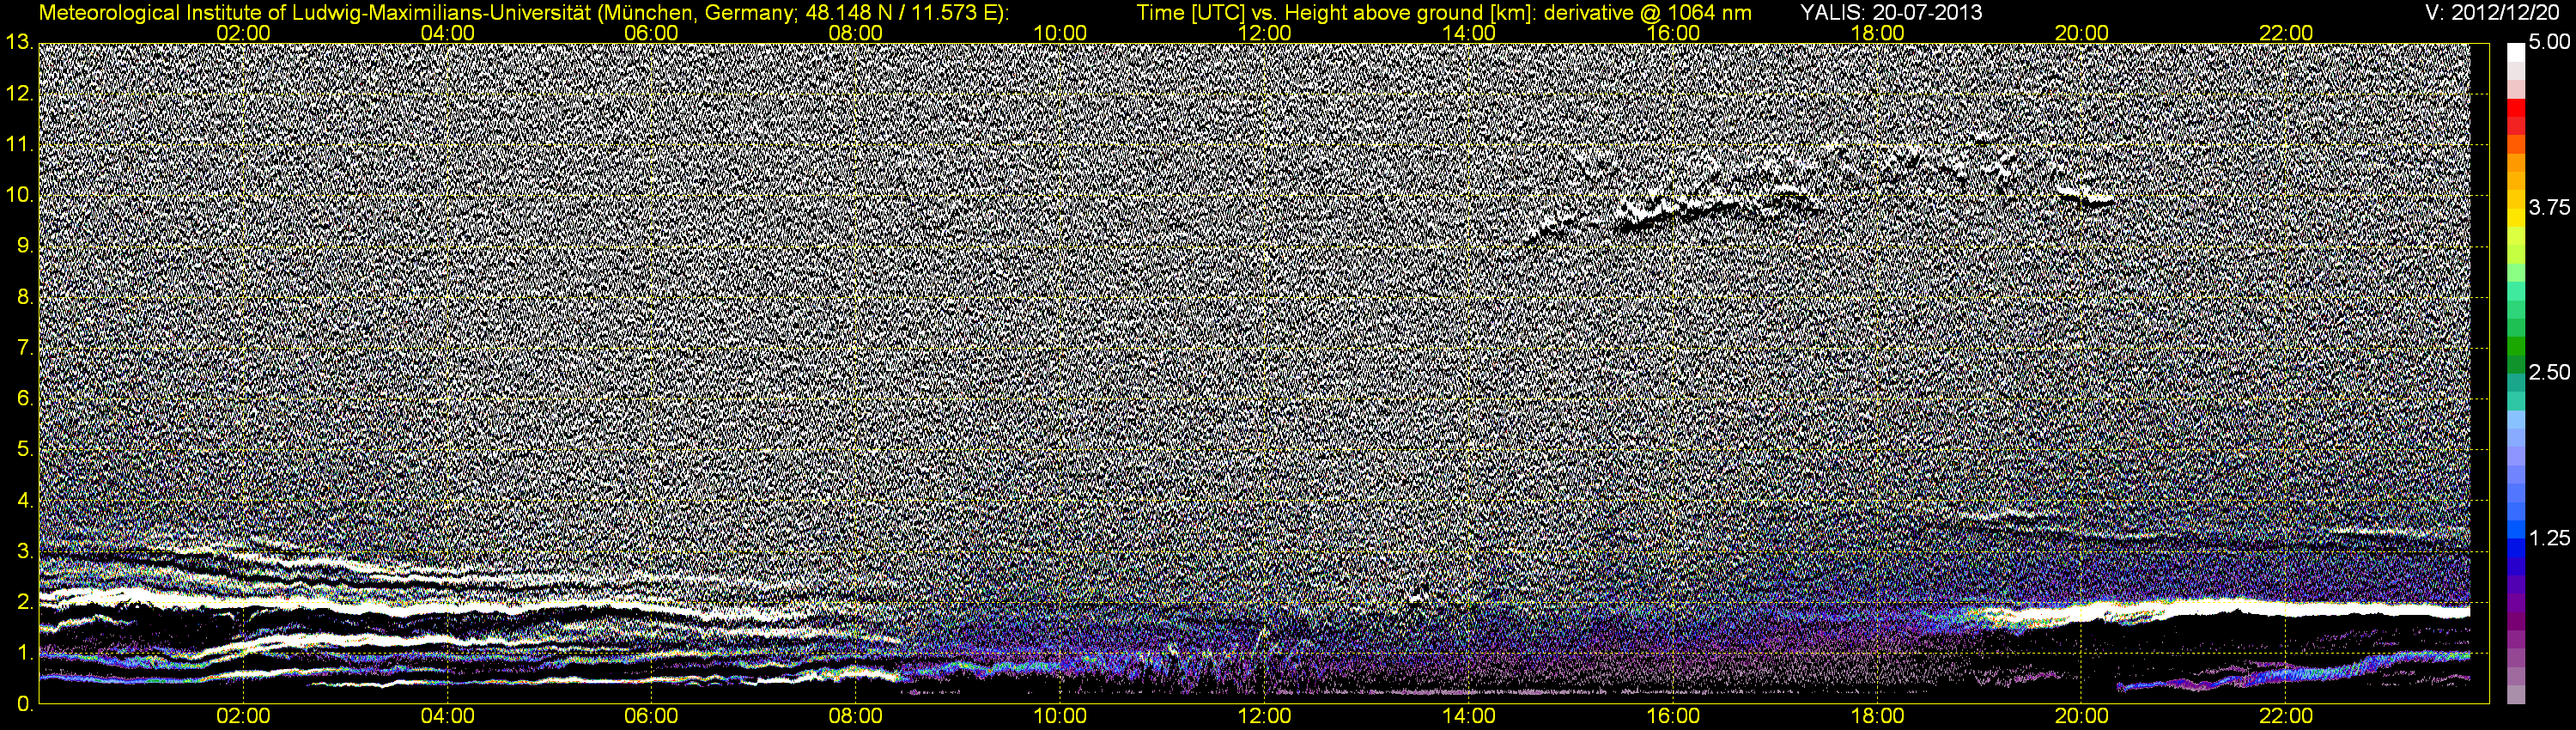This screenshot has height=730, width=2576.
Task: Click the "08:00" label on the bottom time axis
Action: pos(856,717)
